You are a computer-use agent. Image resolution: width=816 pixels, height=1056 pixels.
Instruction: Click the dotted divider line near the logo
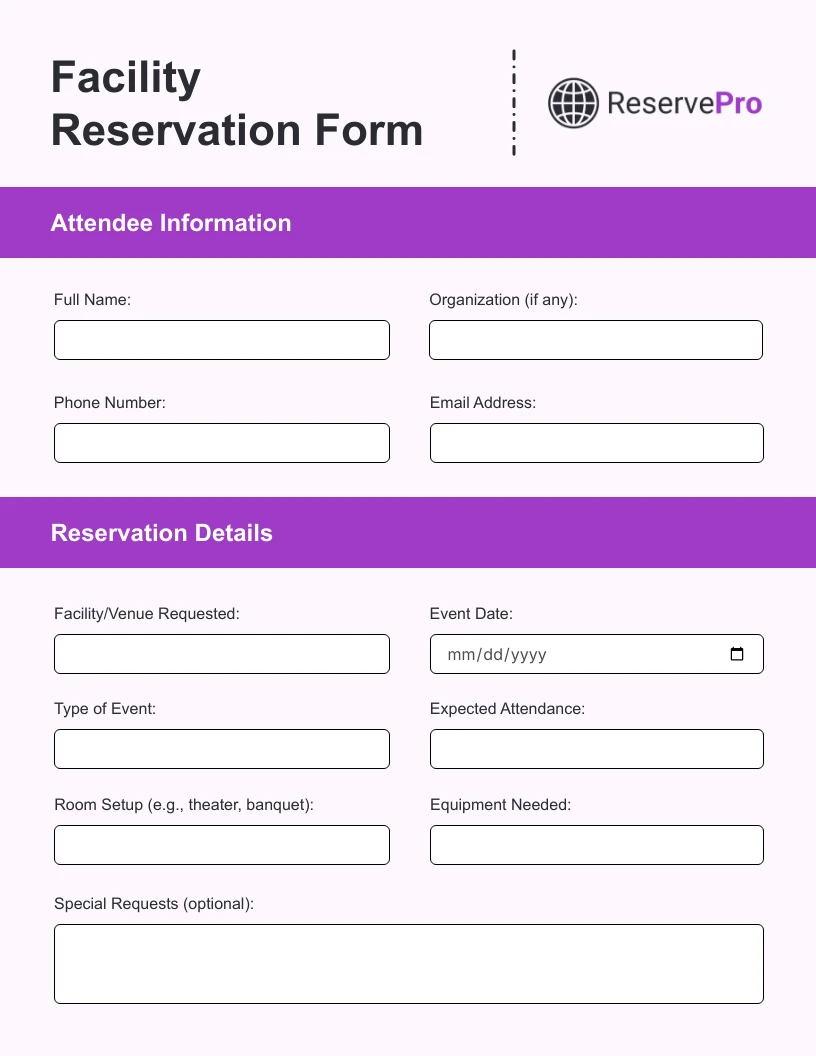coord(514,103)
